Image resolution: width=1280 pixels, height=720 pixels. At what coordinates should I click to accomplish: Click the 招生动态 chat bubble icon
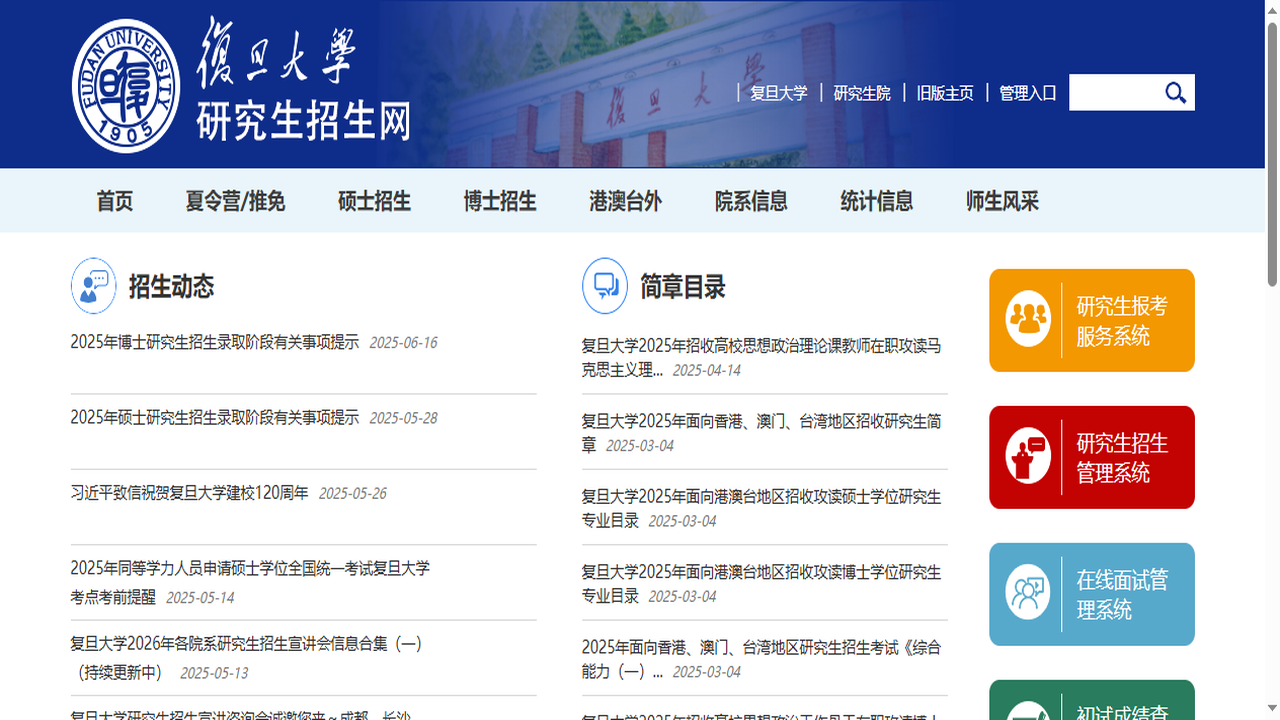93,285
